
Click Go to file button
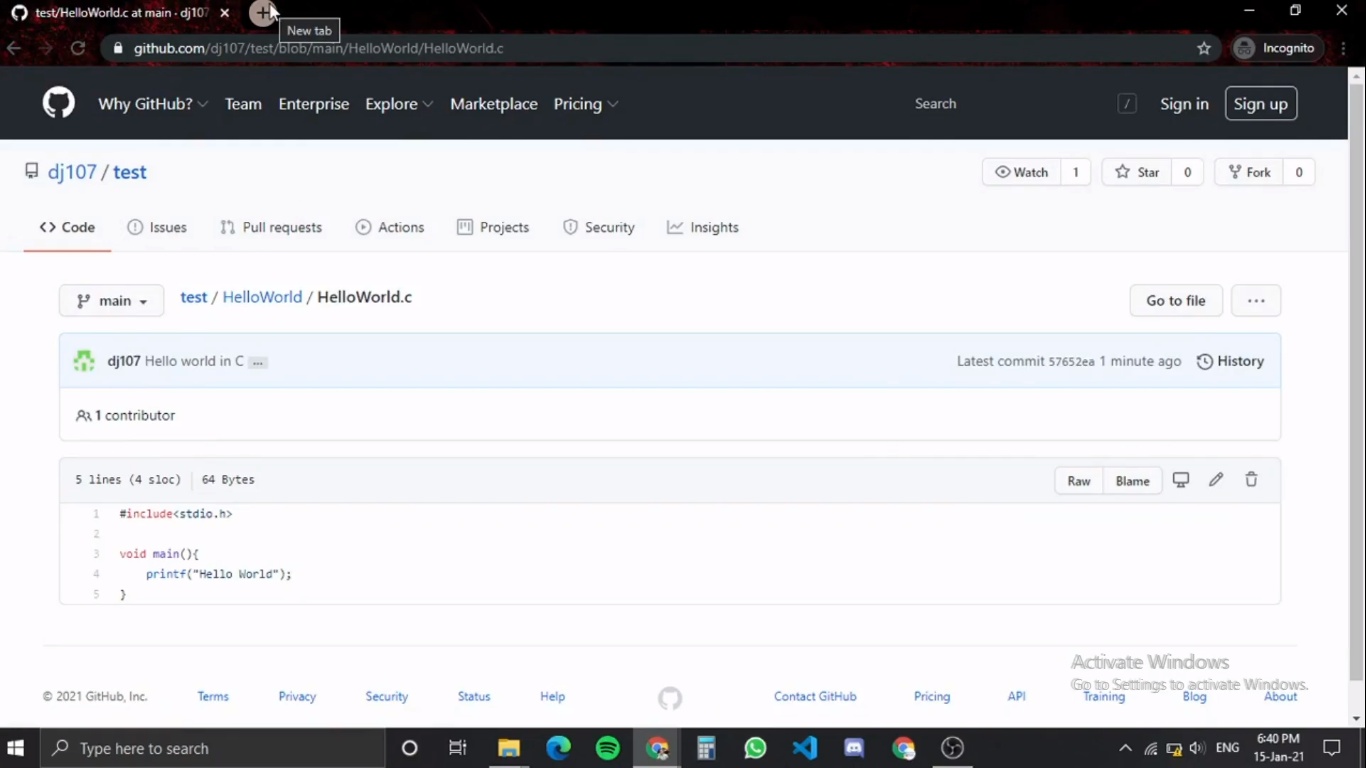1176,301
